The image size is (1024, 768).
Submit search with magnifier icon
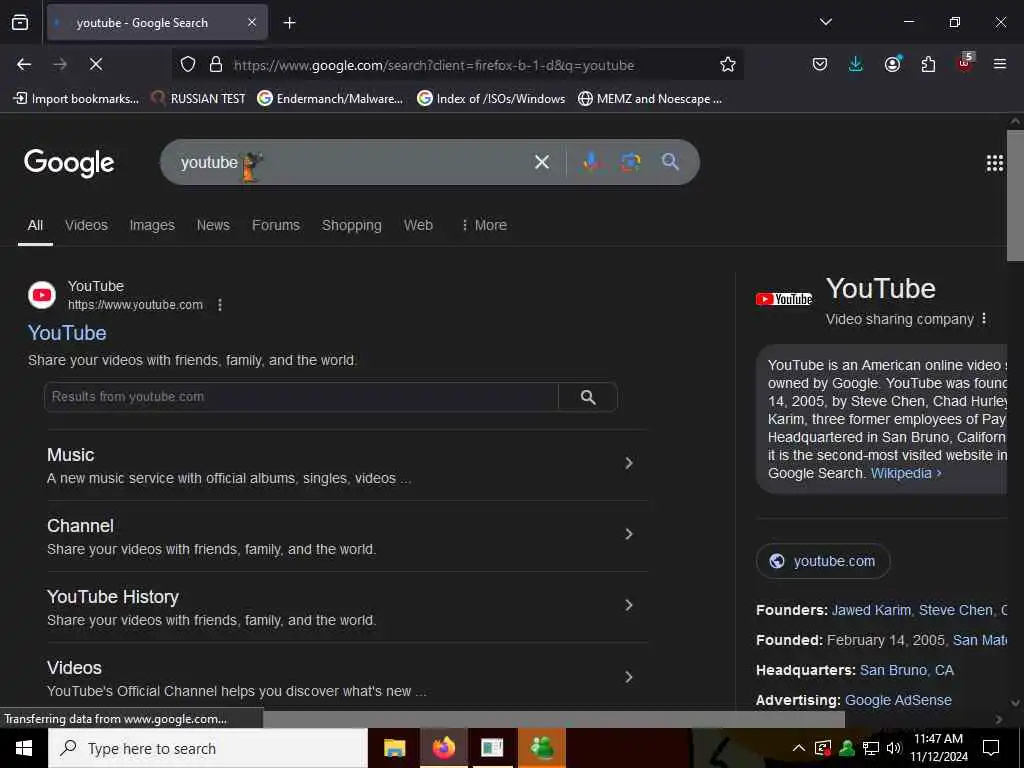coord(670,162)
